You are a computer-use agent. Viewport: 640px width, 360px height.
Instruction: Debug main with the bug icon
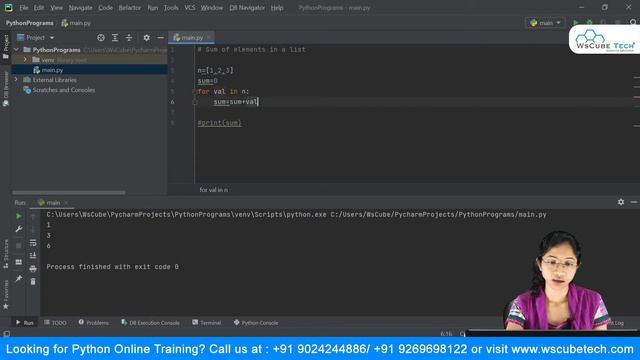tap(589, 23)
